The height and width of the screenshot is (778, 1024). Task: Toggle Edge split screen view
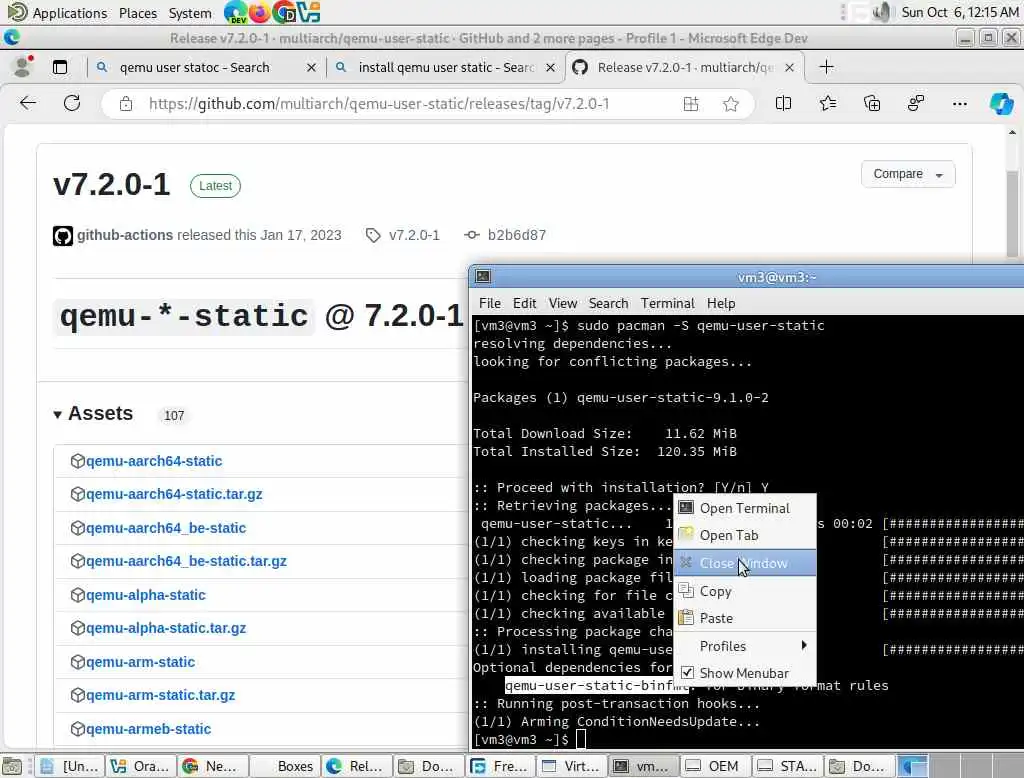783,103
